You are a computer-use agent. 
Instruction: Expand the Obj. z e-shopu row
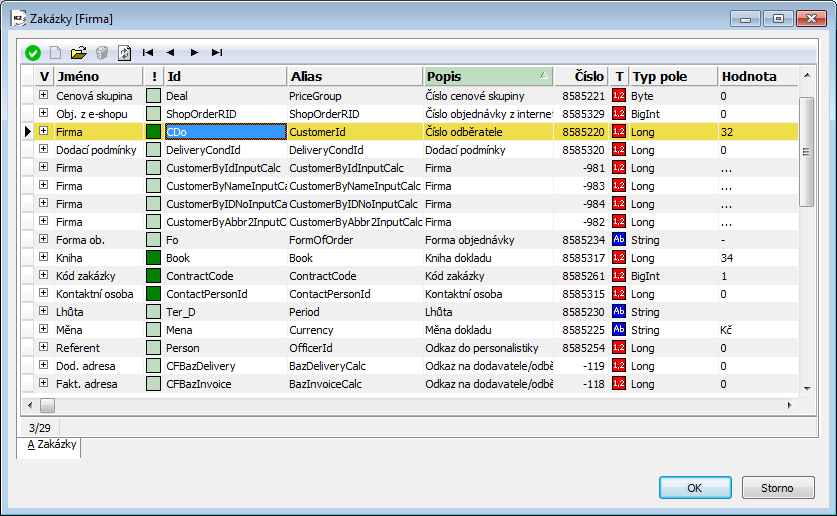[43, 113]
